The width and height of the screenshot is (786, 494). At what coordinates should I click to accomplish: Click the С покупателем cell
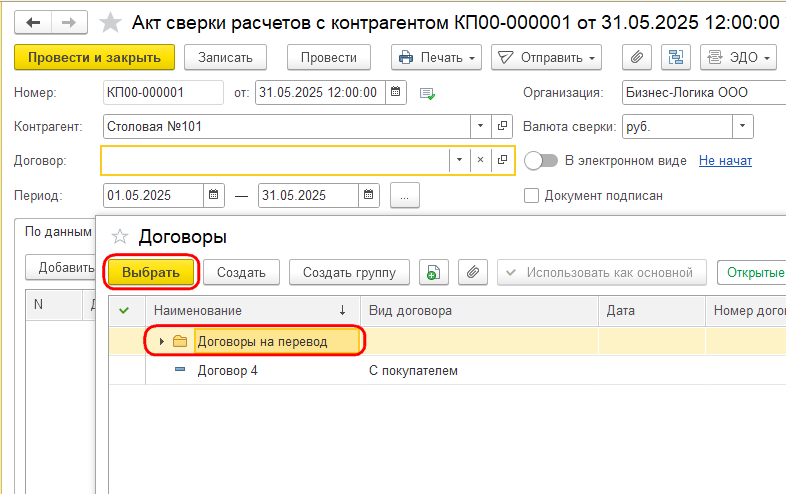tap(413, 370)
